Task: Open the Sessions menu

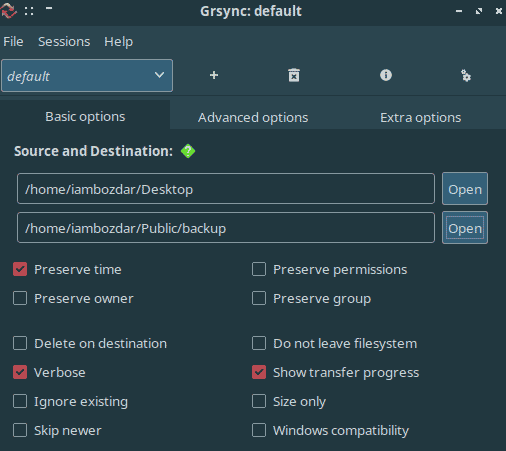Action: tap(64, 42)
